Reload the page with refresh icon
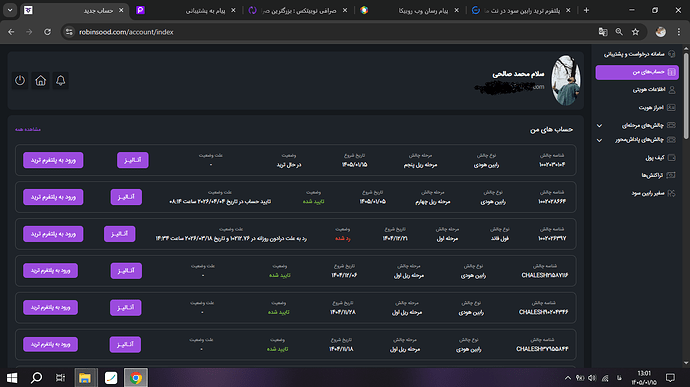Viewport: 690px width, 387px height. coord(48,32)
